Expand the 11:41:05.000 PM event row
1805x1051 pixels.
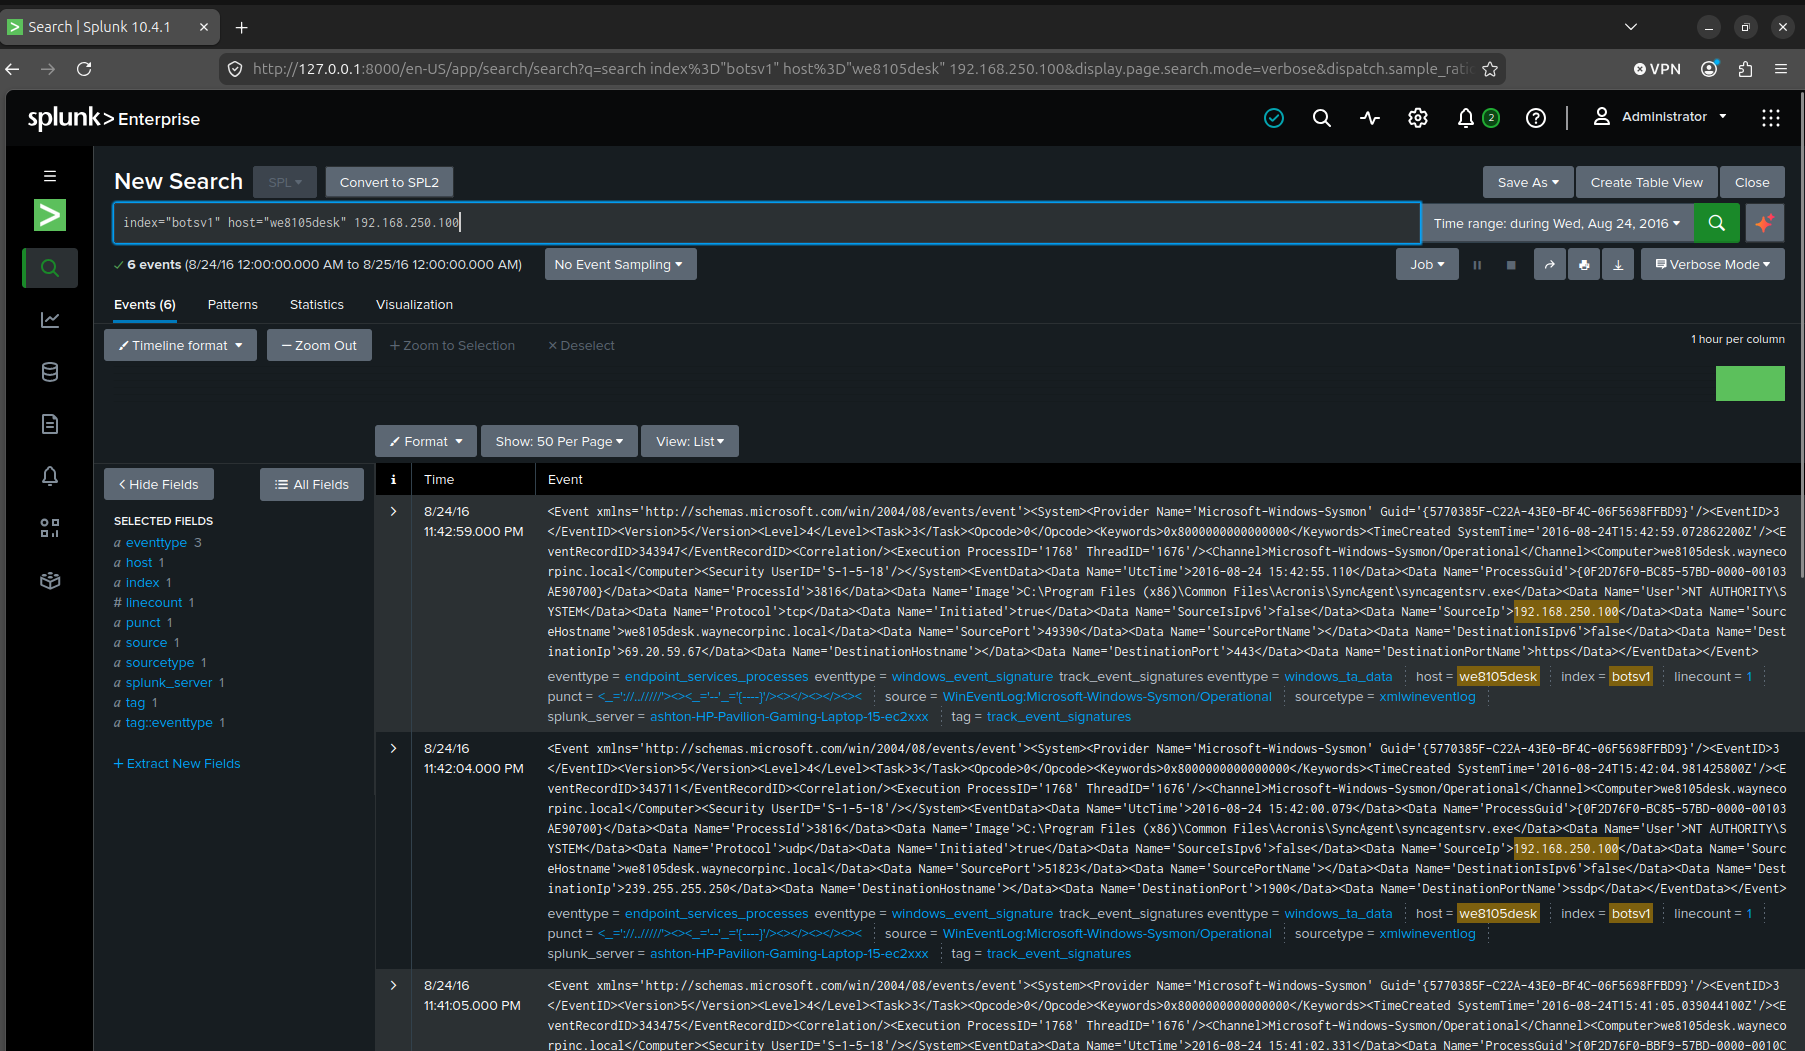[394, 985]
